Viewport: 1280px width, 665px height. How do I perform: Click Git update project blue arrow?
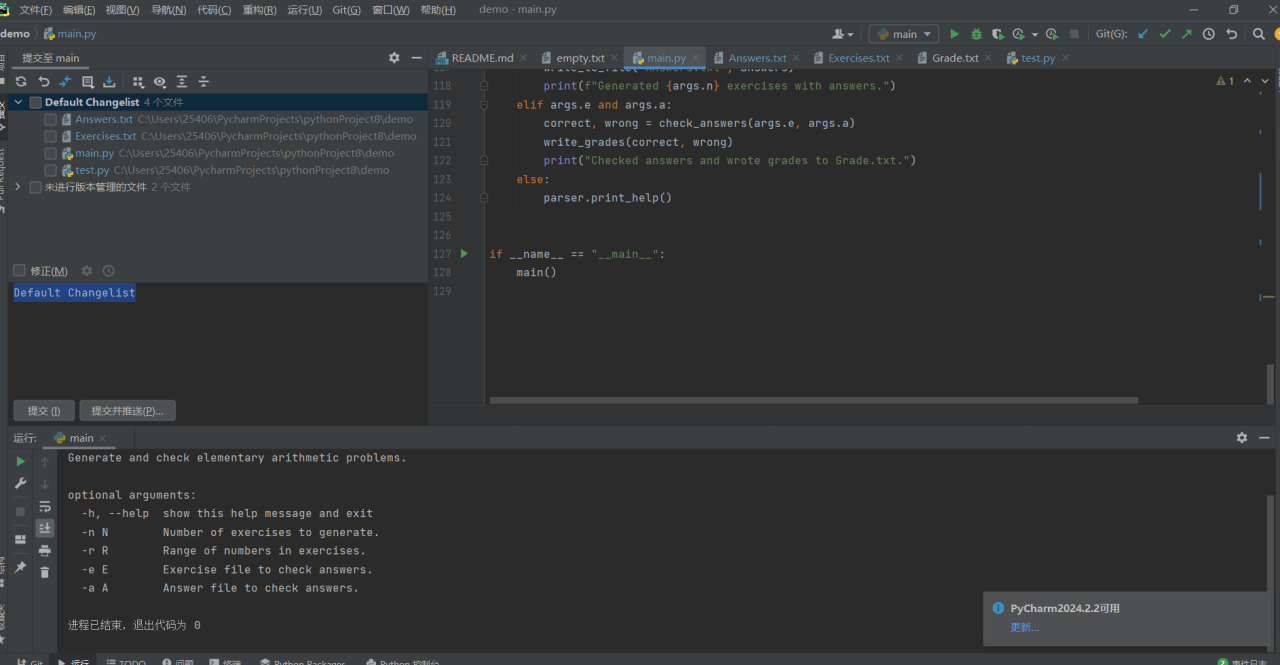(x=1143, y=34)
